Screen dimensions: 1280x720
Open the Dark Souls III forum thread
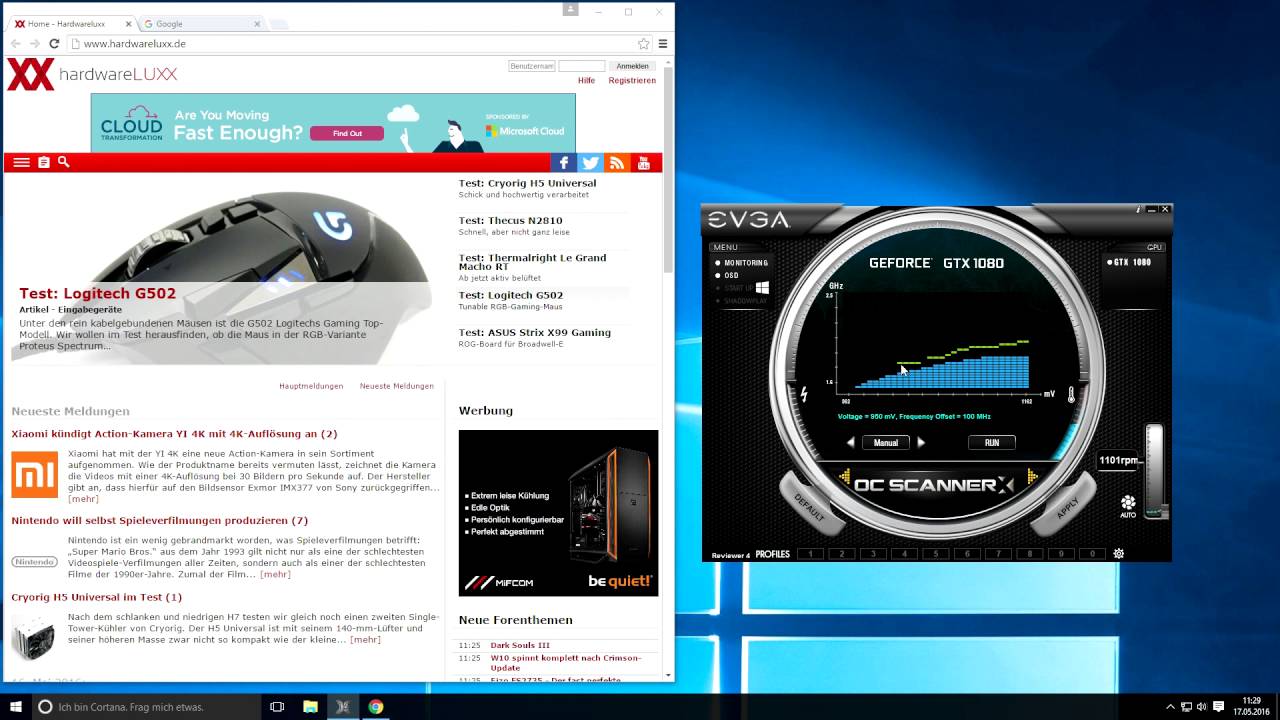520,645
